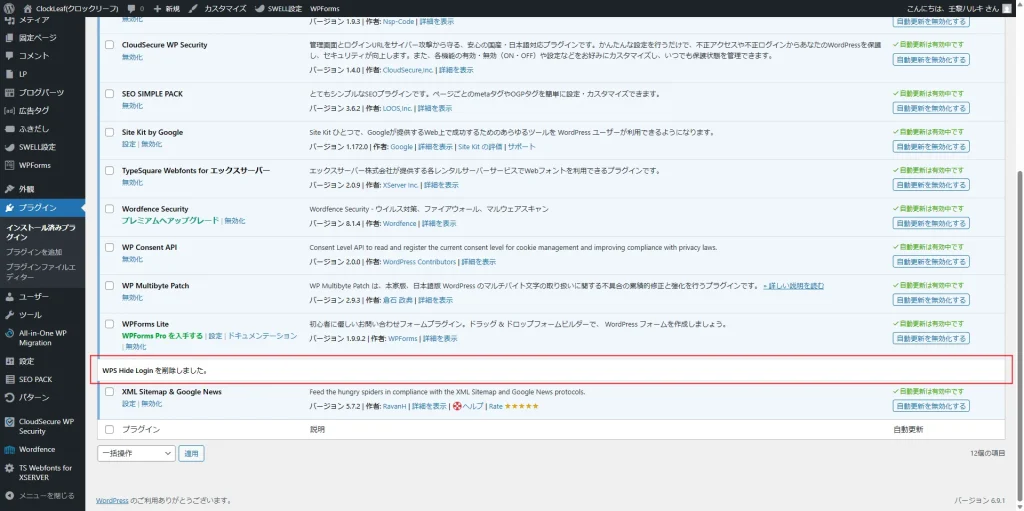Tick the Wordfence Security plugin checkbox
This screenshot has height=511, width=1024.
point(109,209)
